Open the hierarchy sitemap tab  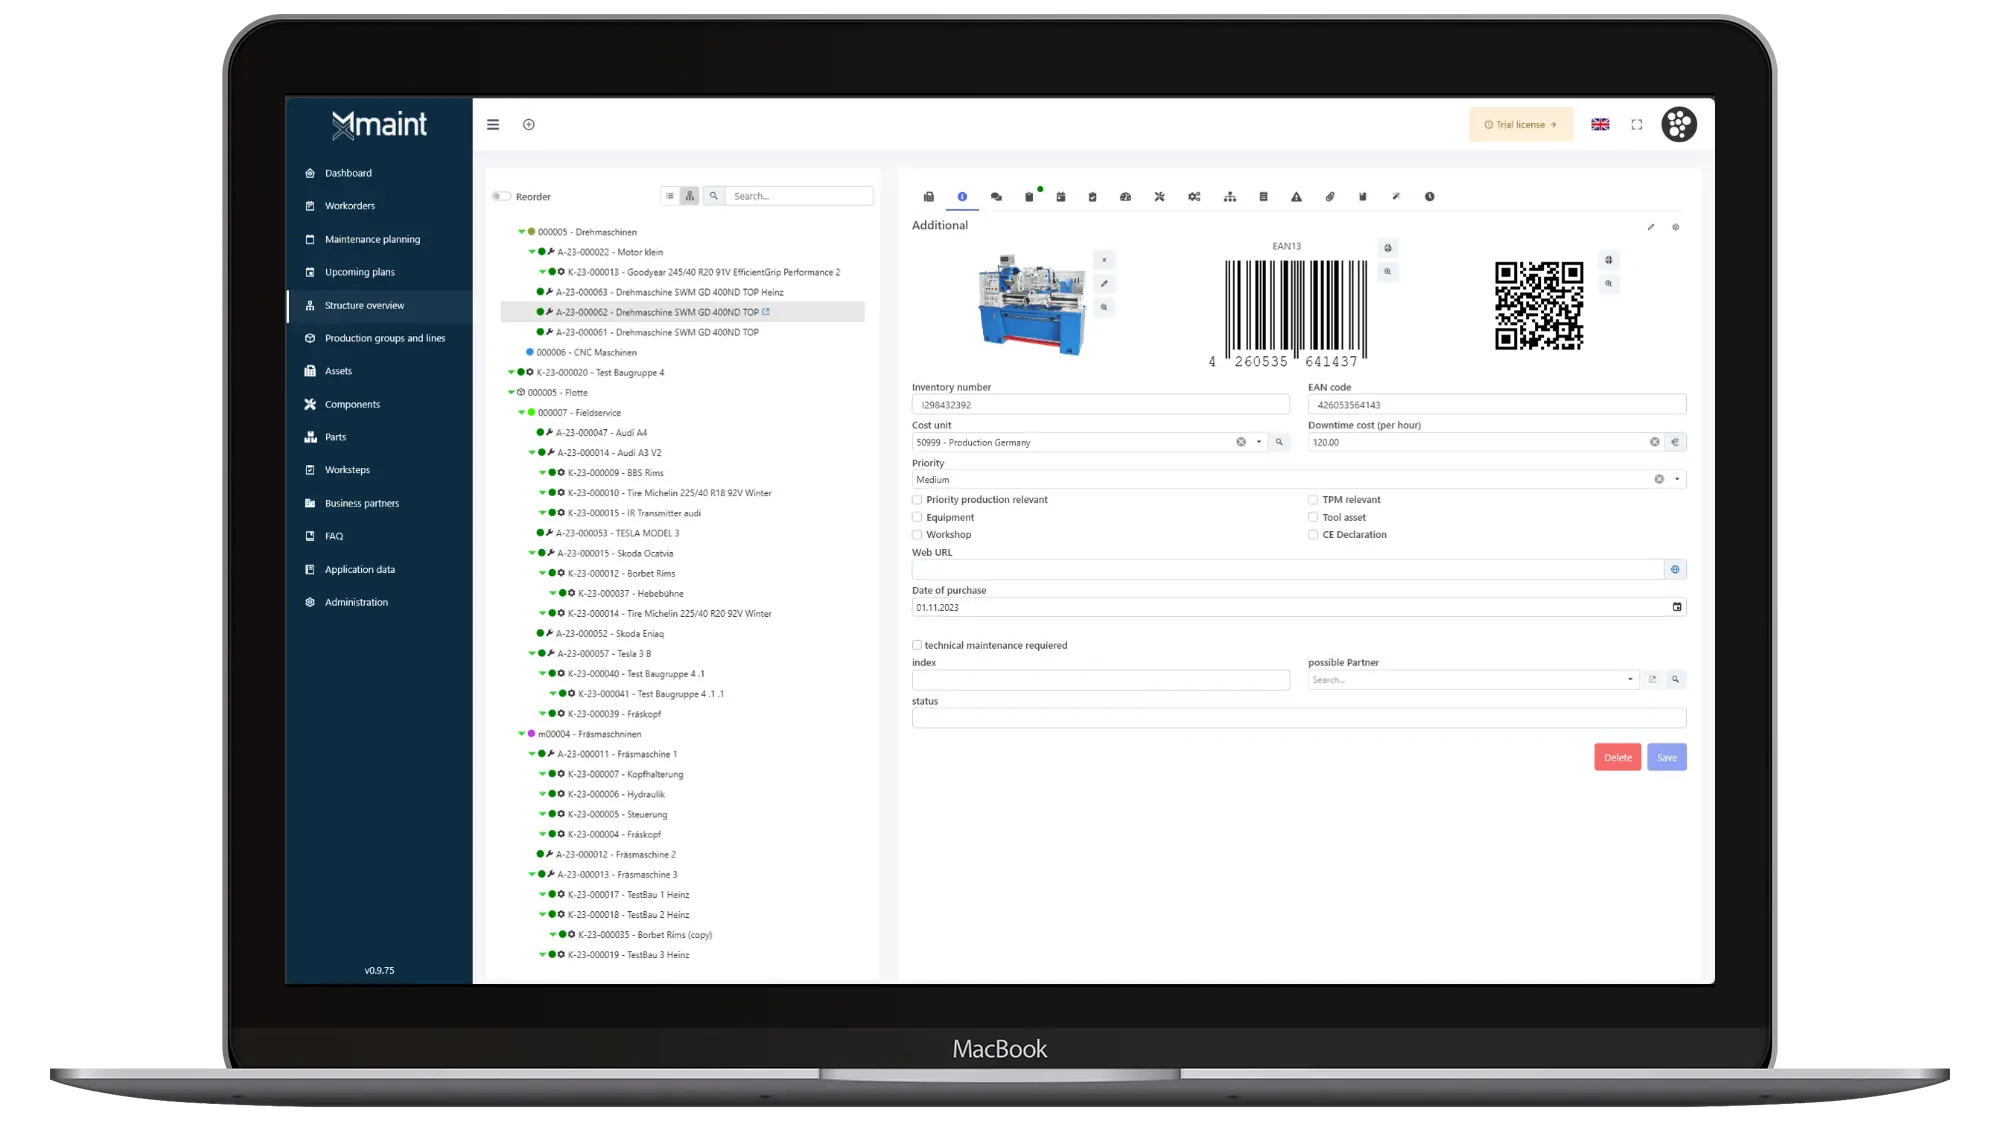(x=1229, y=197)
